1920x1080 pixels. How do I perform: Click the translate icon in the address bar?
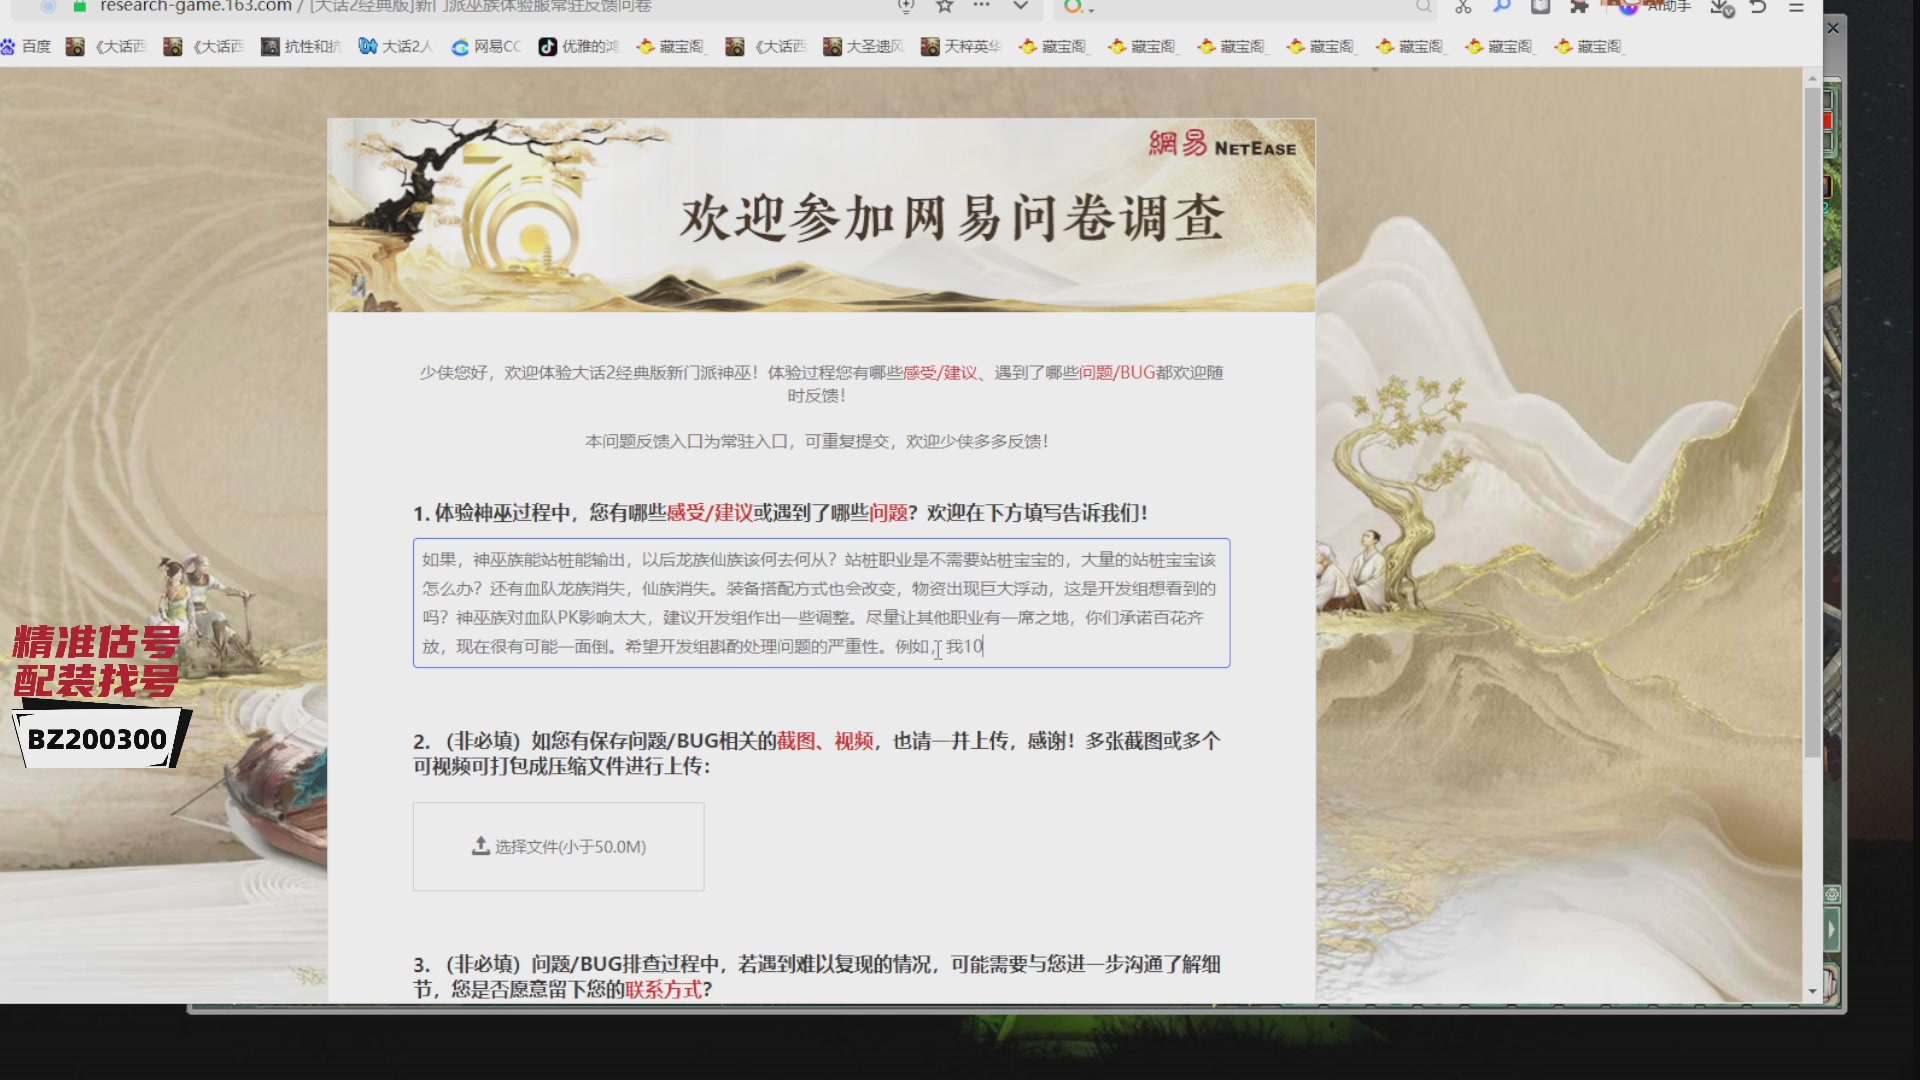[905, 7]
